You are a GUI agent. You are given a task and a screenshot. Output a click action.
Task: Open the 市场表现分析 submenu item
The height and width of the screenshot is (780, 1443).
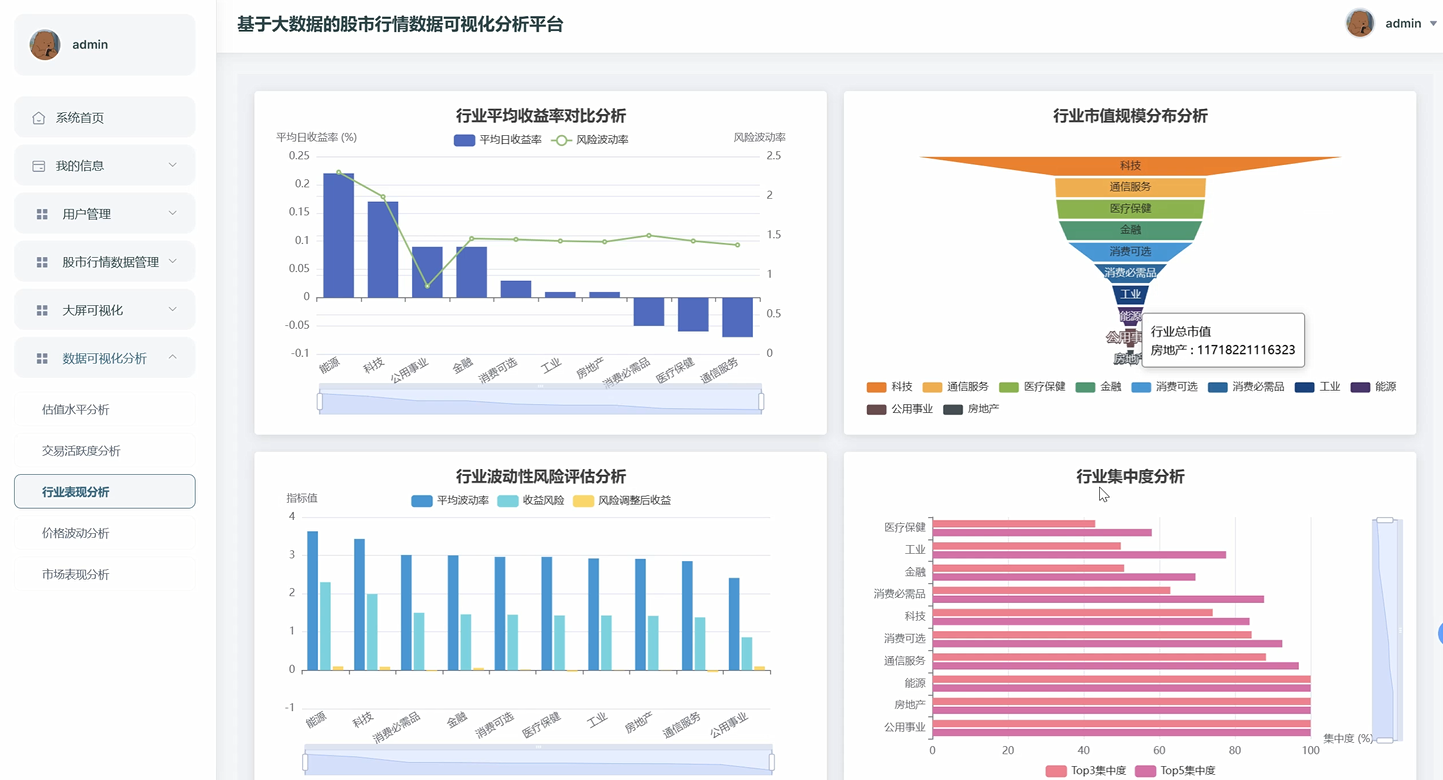105,574
